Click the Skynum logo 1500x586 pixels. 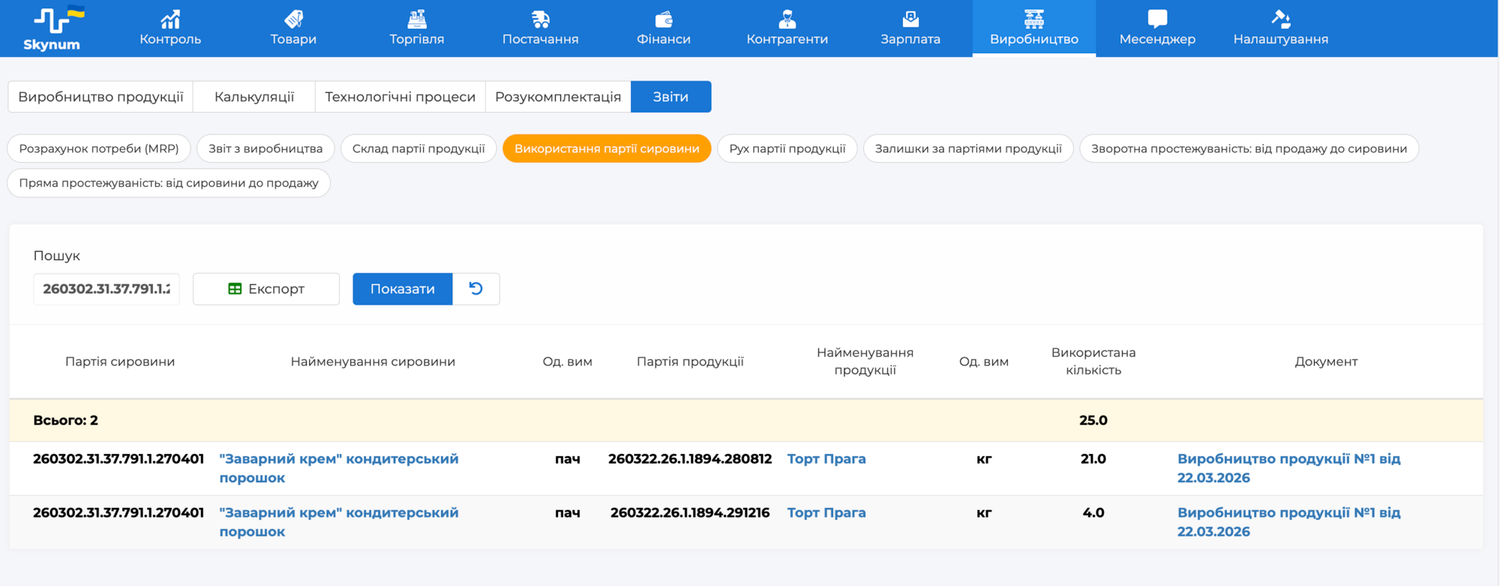coord(58,28)
